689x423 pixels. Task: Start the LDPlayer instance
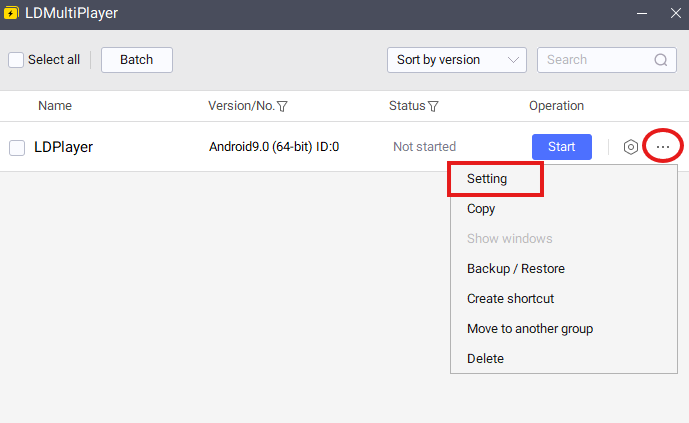[562, 147]
